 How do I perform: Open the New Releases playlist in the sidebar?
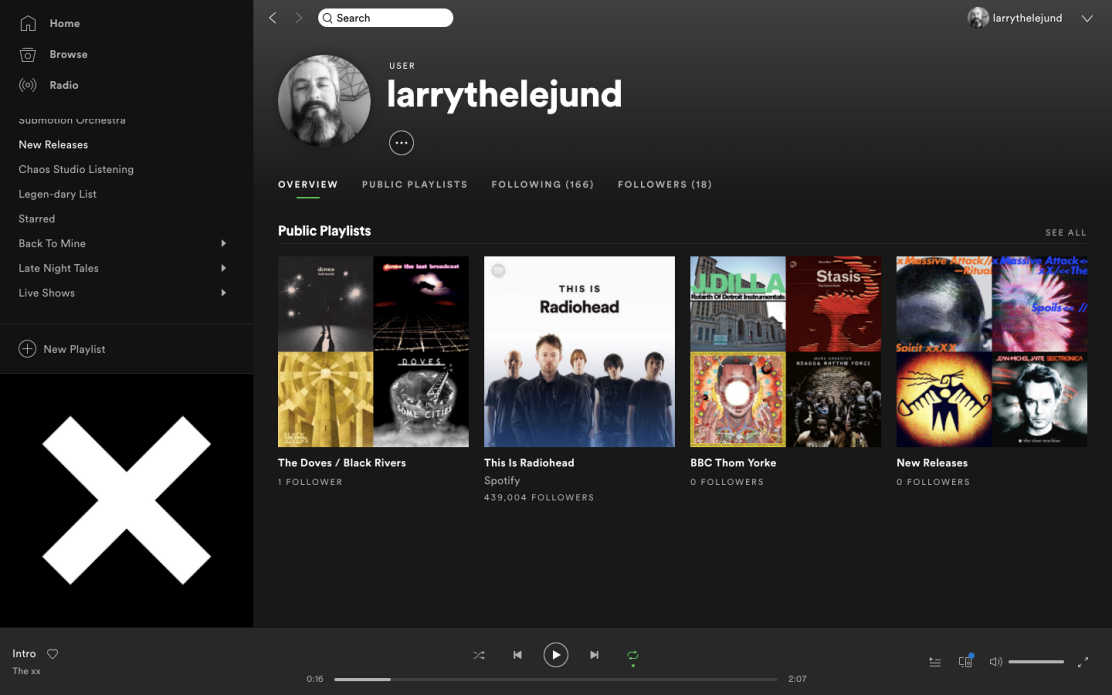53,145
